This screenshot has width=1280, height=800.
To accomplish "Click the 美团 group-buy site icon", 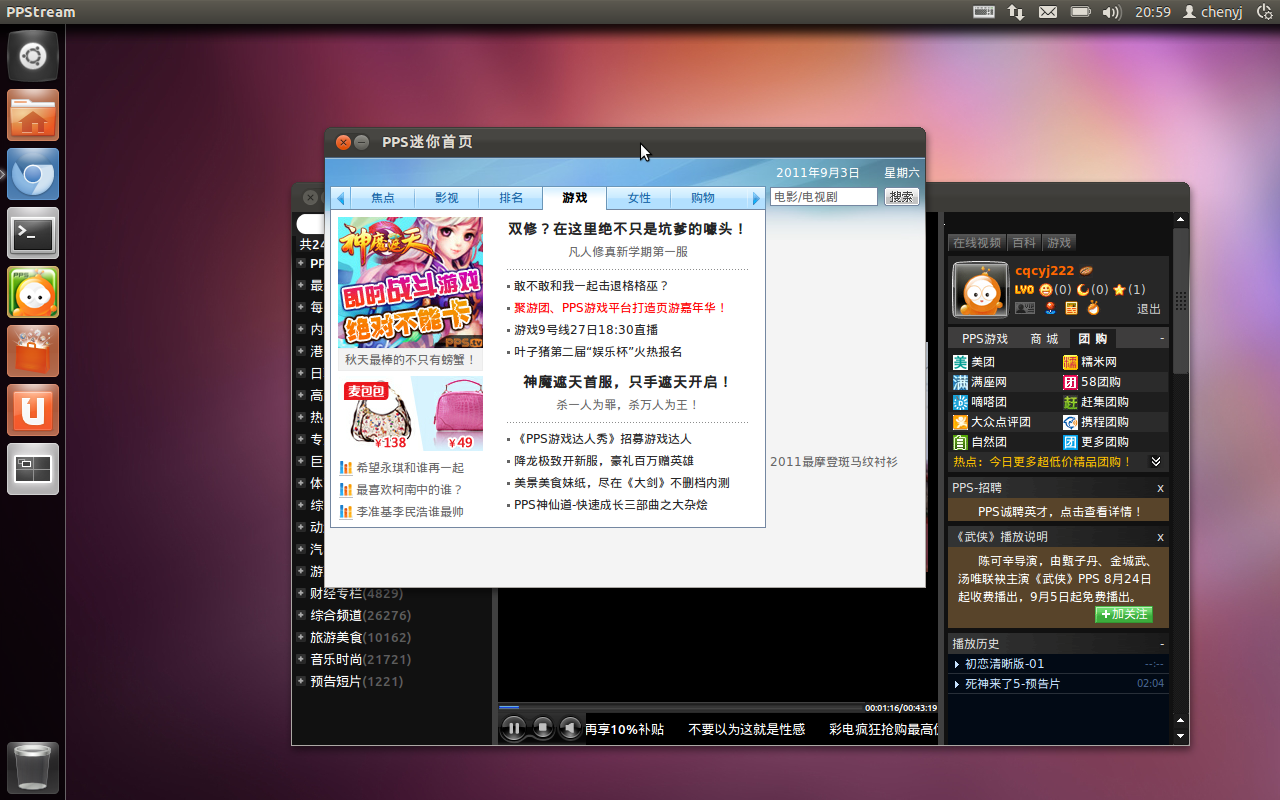I will [x=960, y=362].
